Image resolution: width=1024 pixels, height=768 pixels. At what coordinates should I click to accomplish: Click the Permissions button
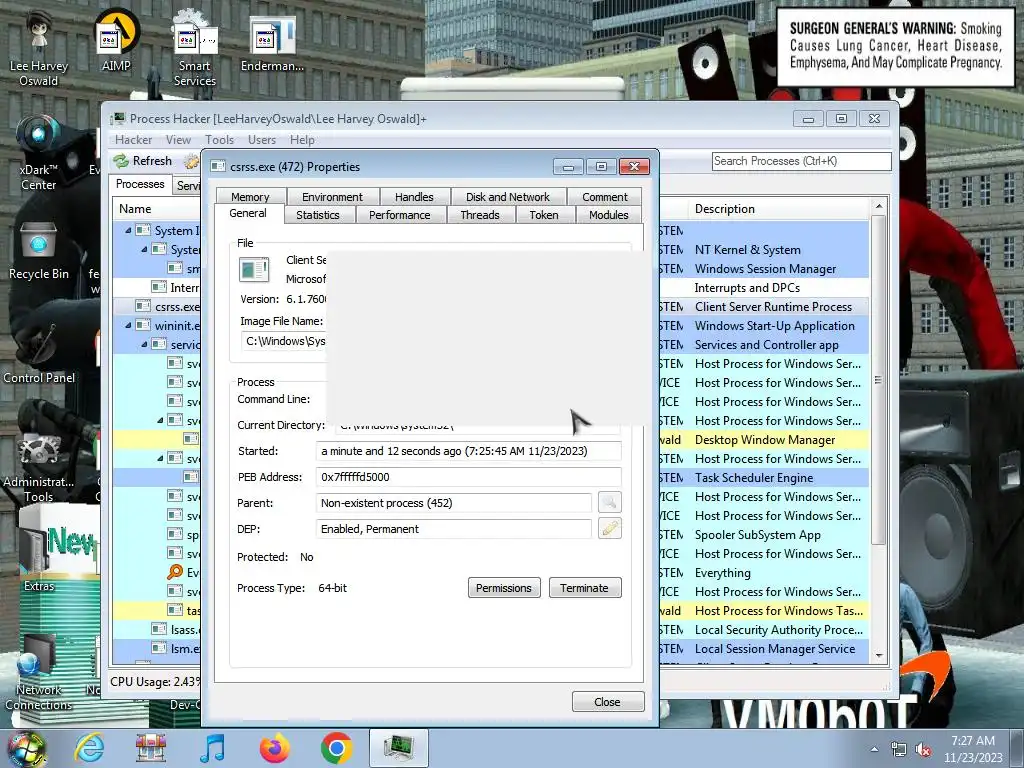pyautogui.click(x=504, y=588)
